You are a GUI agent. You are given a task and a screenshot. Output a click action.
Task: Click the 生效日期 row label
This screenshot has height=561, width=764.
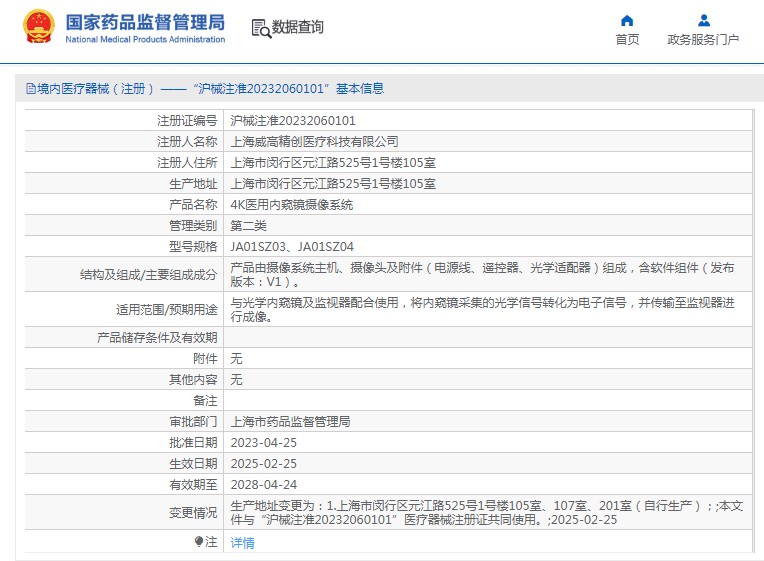point(193,464)
